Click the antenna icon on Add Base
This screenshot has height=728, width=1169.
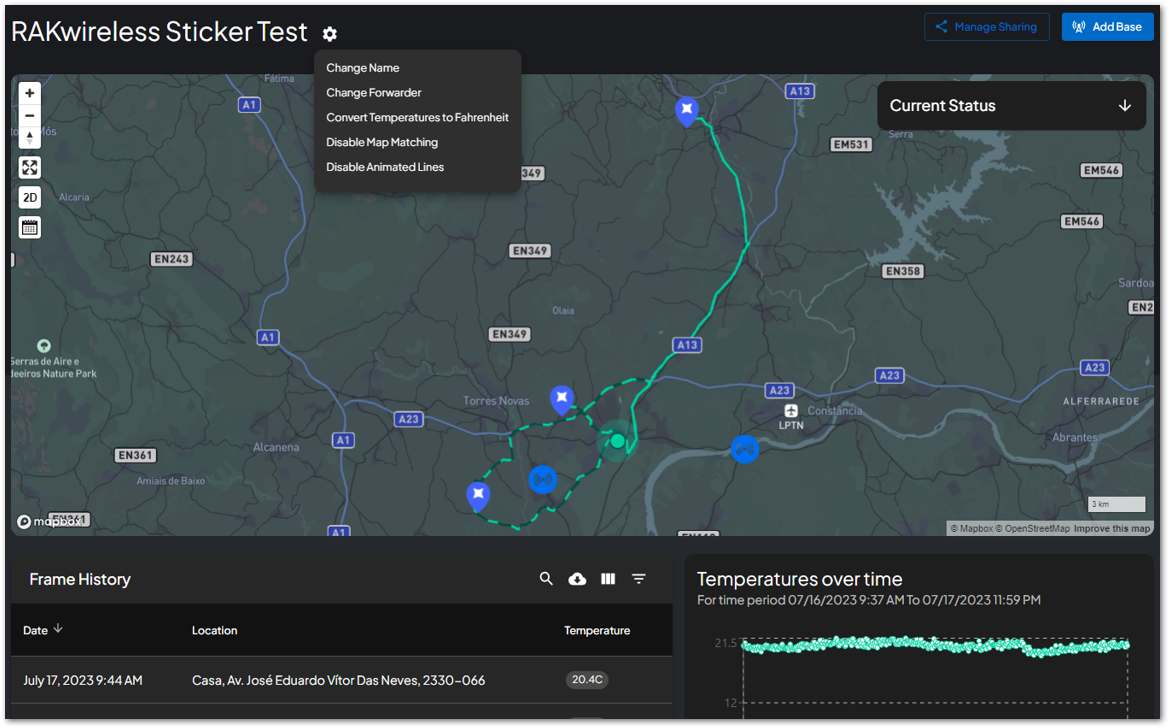coord(1079,27)
